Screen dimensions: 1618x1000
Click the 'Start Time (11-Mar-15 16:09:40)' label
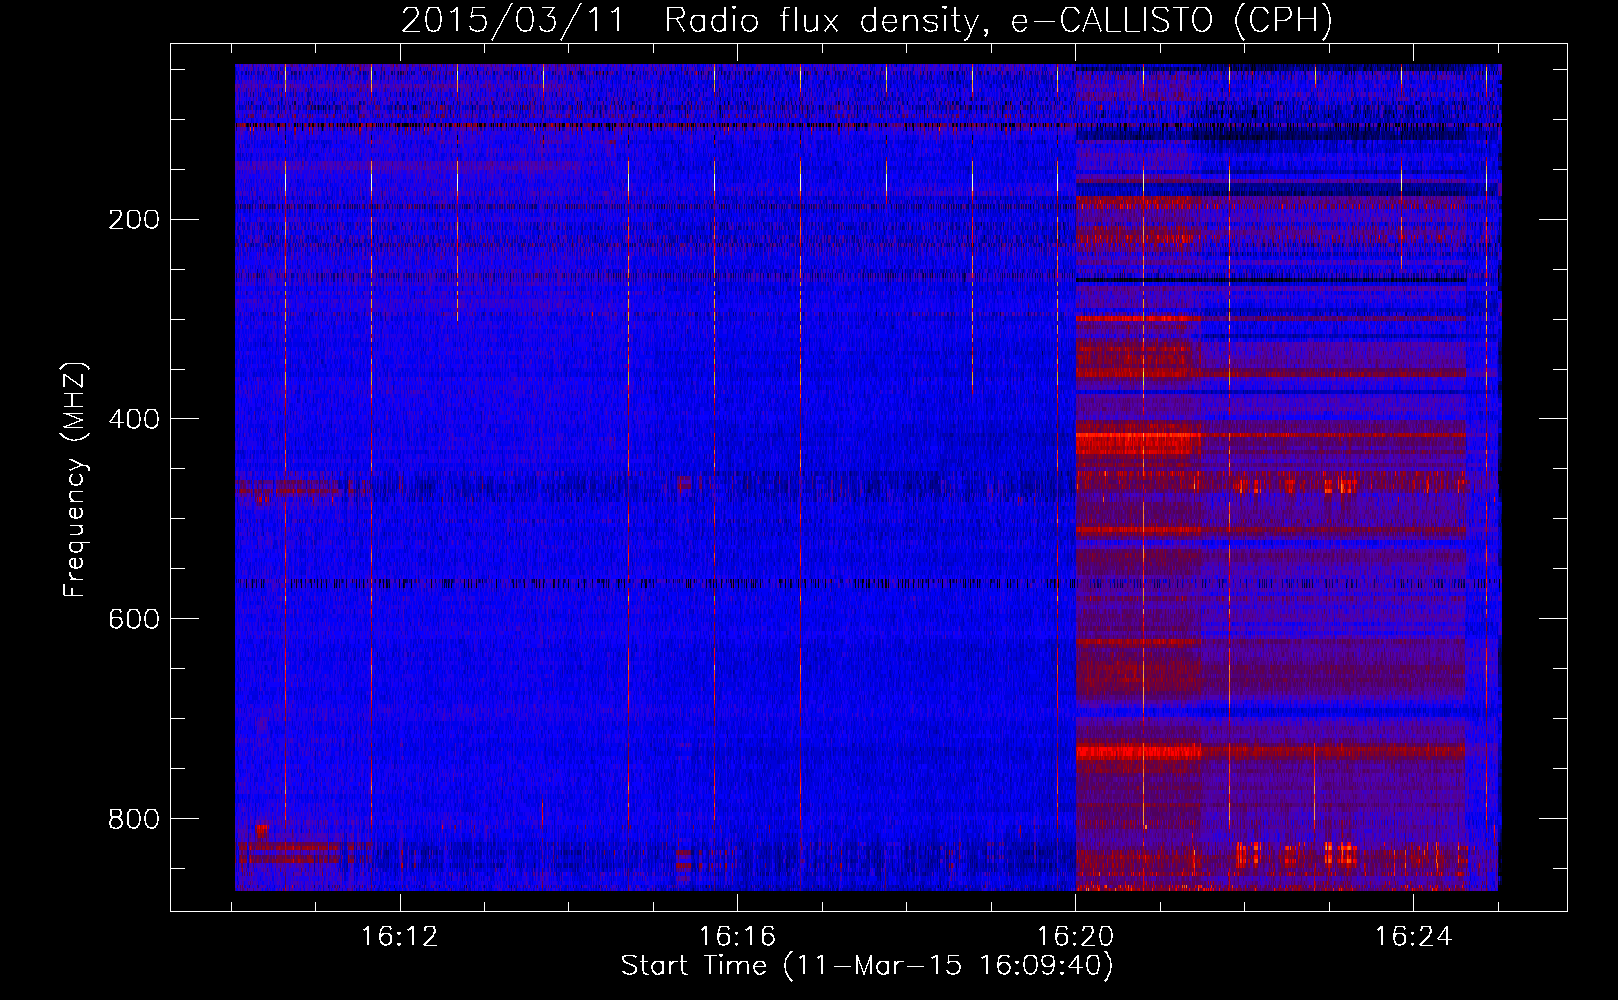(x=867, y=966)
